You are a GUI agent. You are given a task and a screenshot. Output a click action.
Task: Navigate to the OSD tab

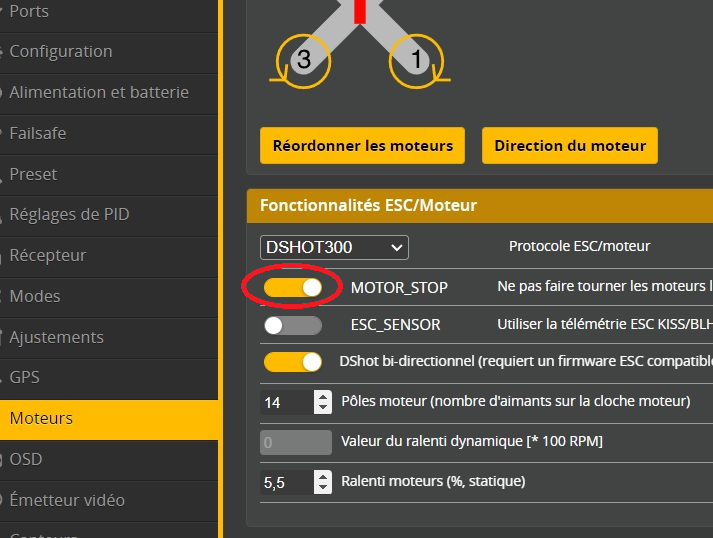click(x=26, y=459)
